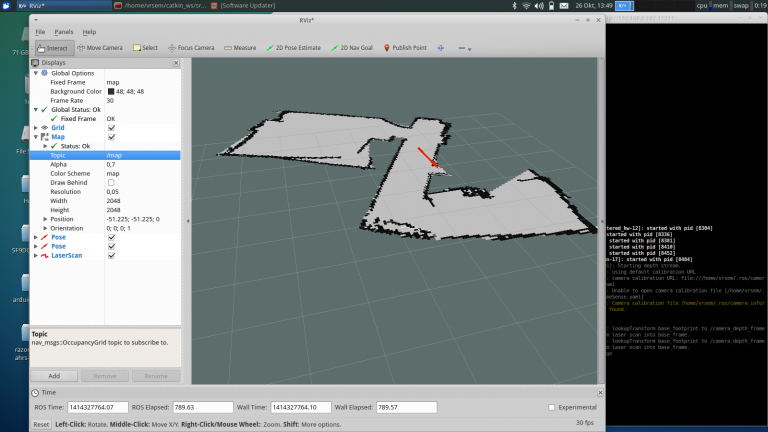Viewport: 768px width, 432px height.
Task: Switch to the catkin_ws taskbar window
Action: click(x=160, y=6)
